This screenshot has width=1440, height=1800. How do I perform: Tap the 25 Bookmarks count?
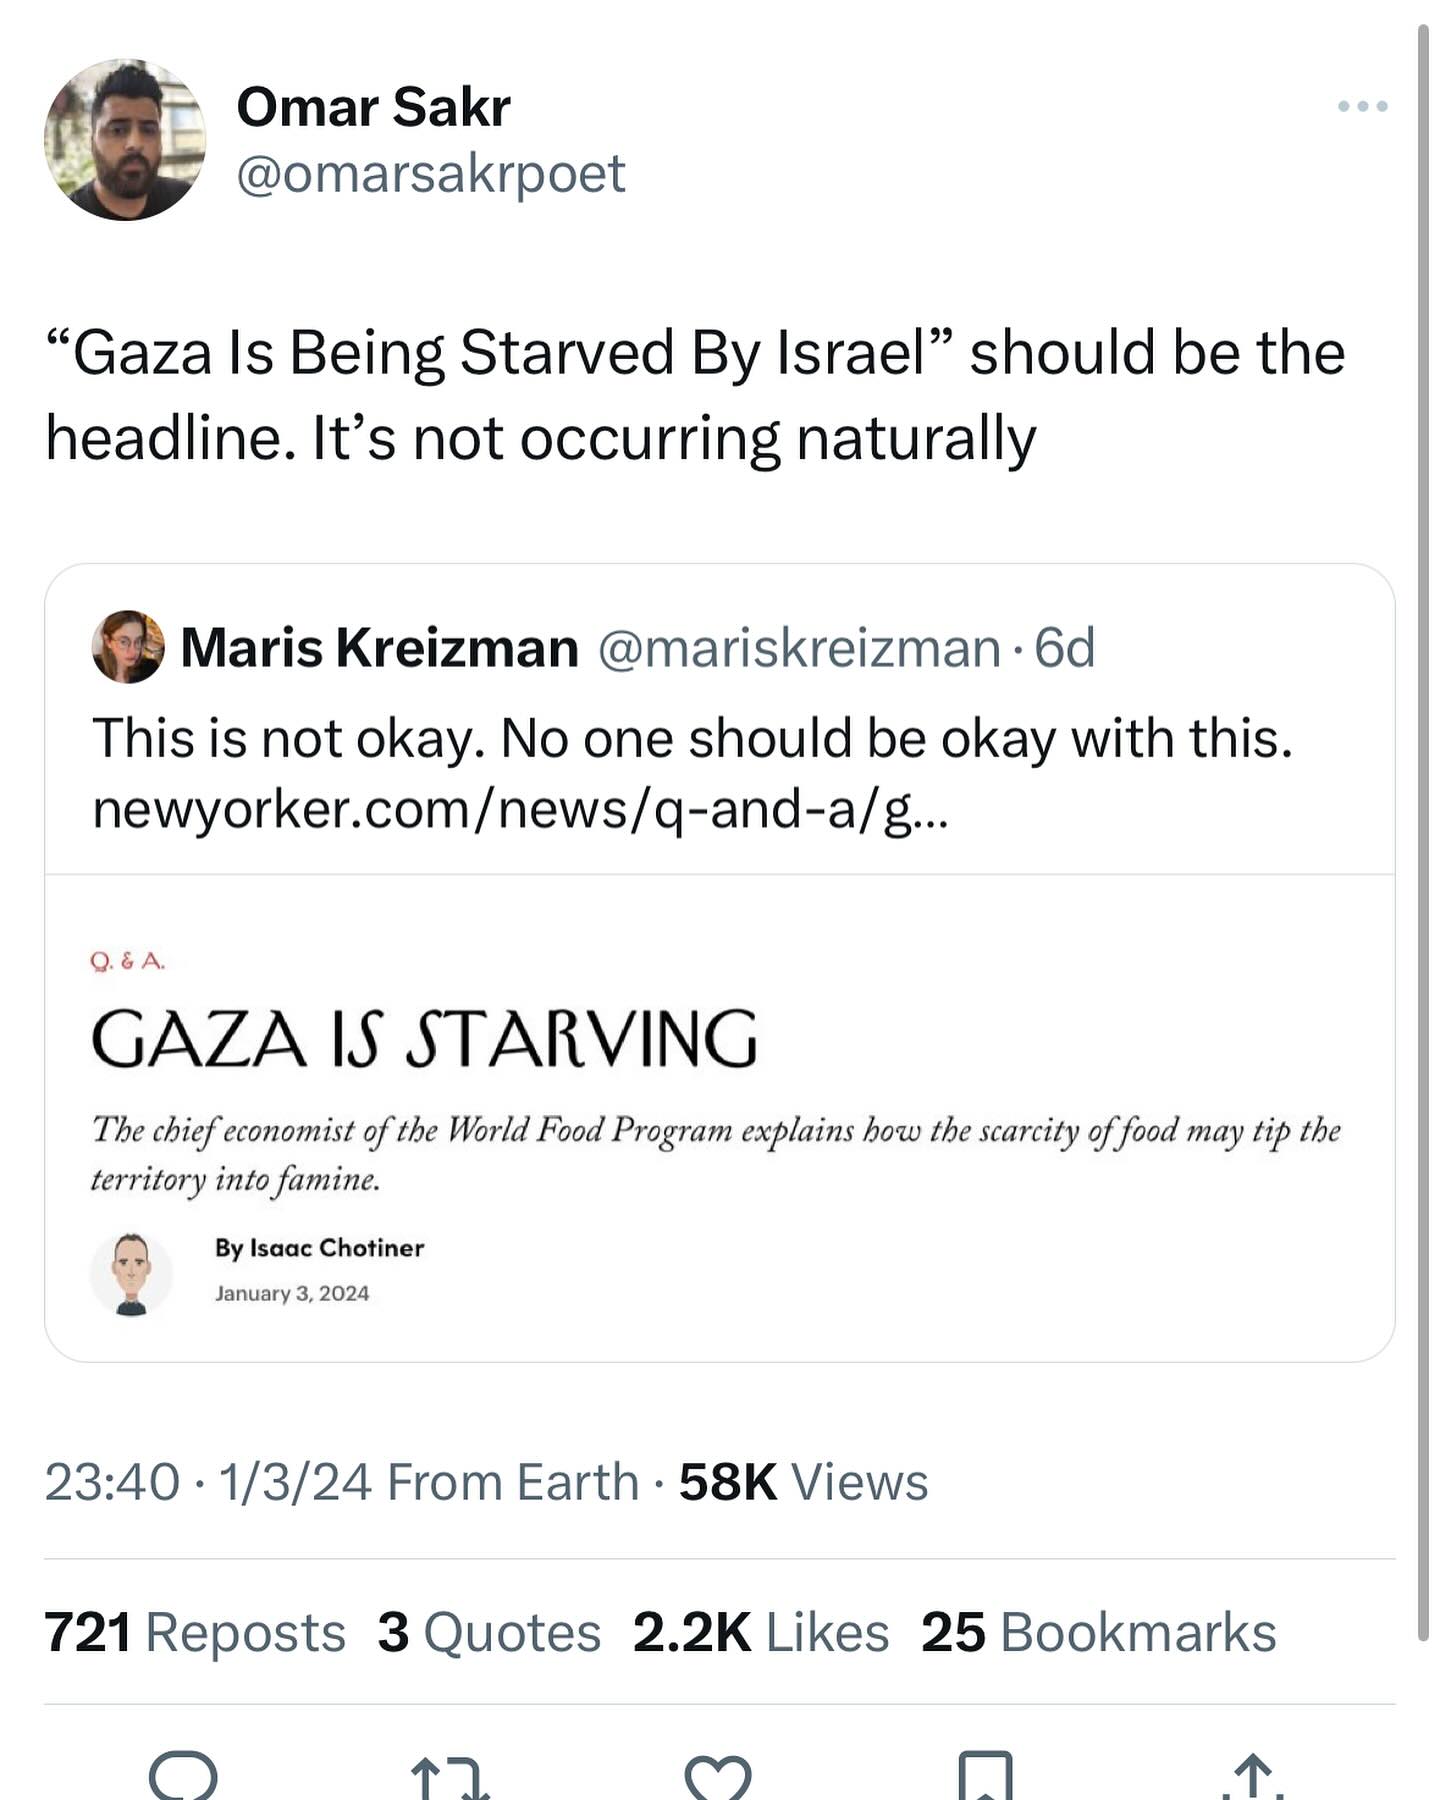(1098, 1632)
